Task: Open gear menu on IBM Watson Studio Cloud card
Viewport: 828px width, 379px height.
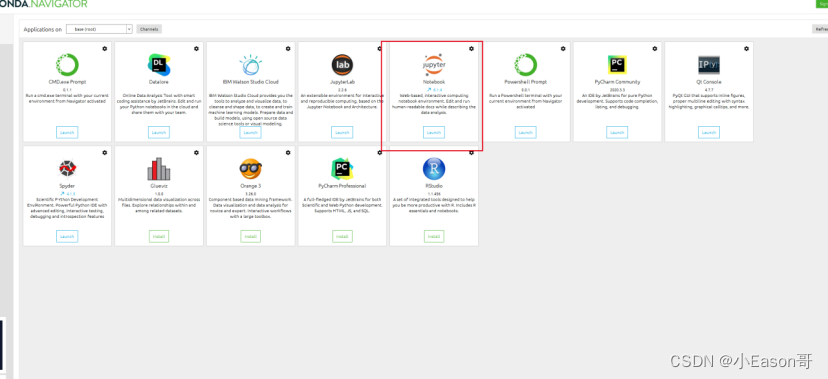Action: click(288, 49)
